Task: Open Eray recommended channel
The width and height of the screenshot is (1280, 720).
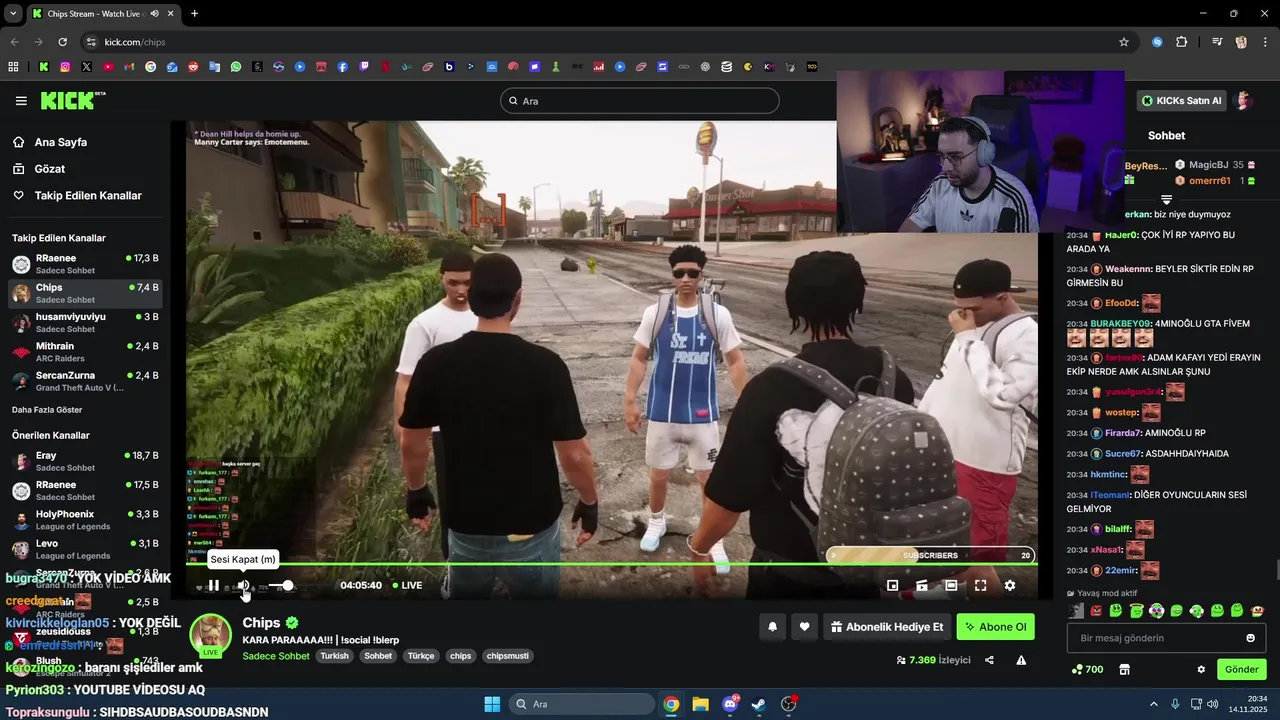Action: pos(85,461)
